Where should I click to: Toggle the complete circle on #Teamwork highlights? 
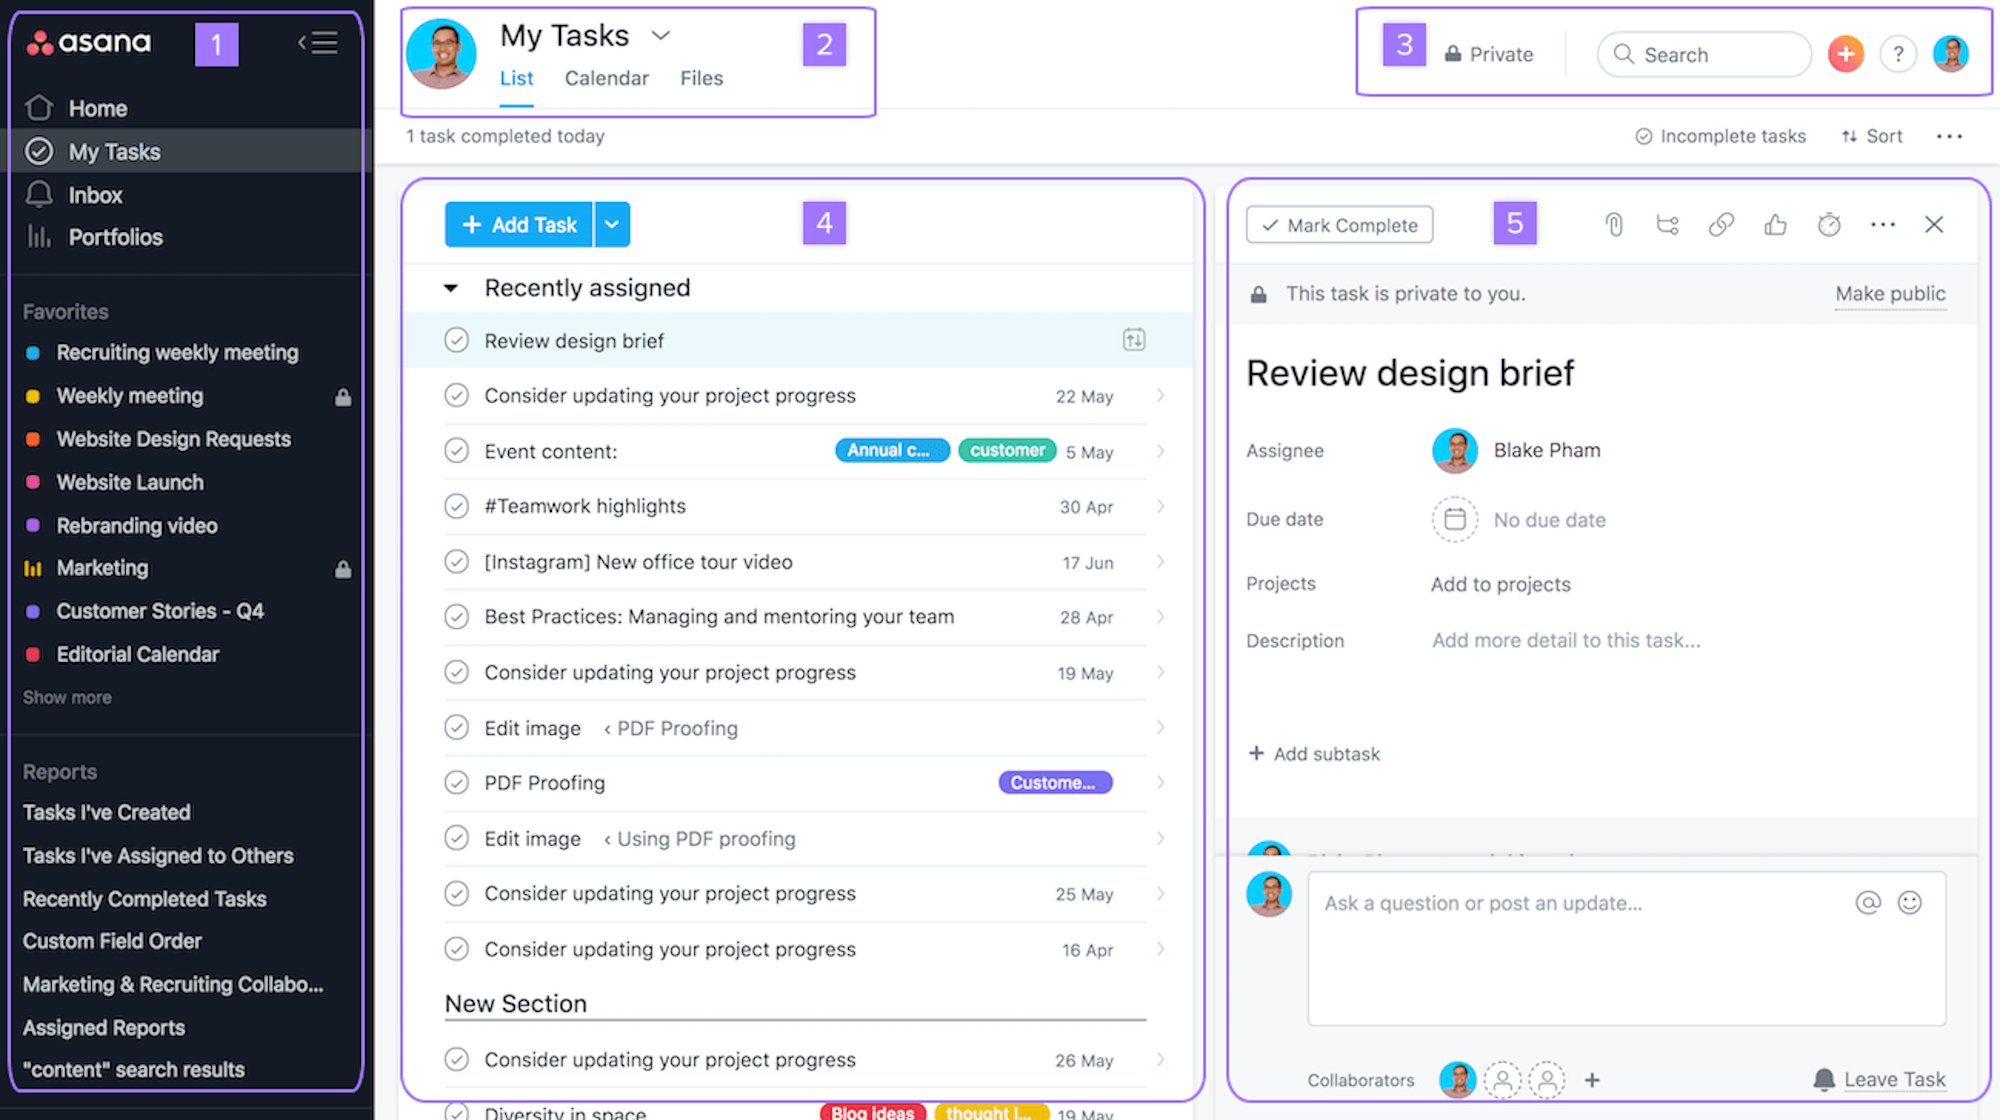457,506
